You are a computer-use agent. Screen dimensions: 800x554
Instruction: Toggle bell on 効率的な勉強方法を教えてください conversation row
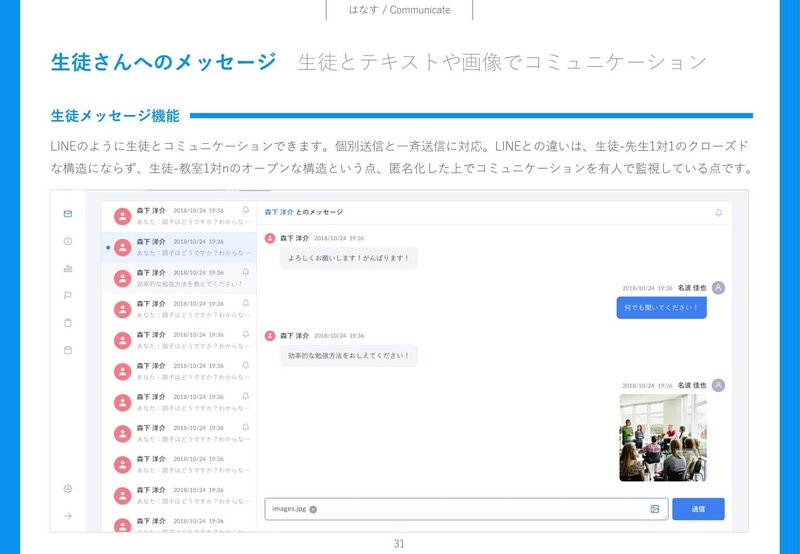click(245, 272)
